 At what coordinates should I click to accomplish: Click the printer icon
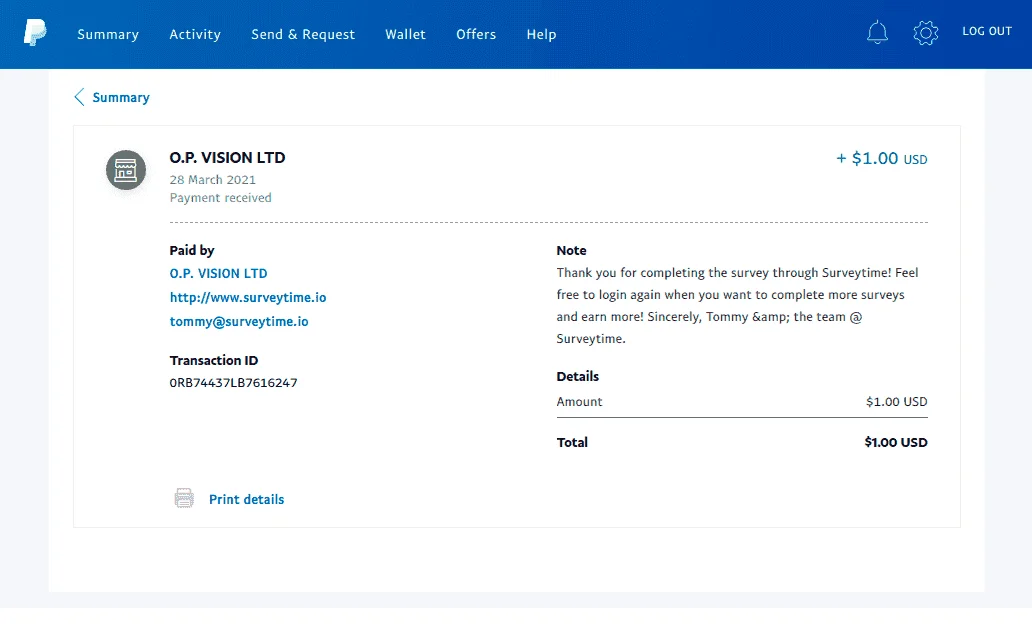[x=184, y=498]
